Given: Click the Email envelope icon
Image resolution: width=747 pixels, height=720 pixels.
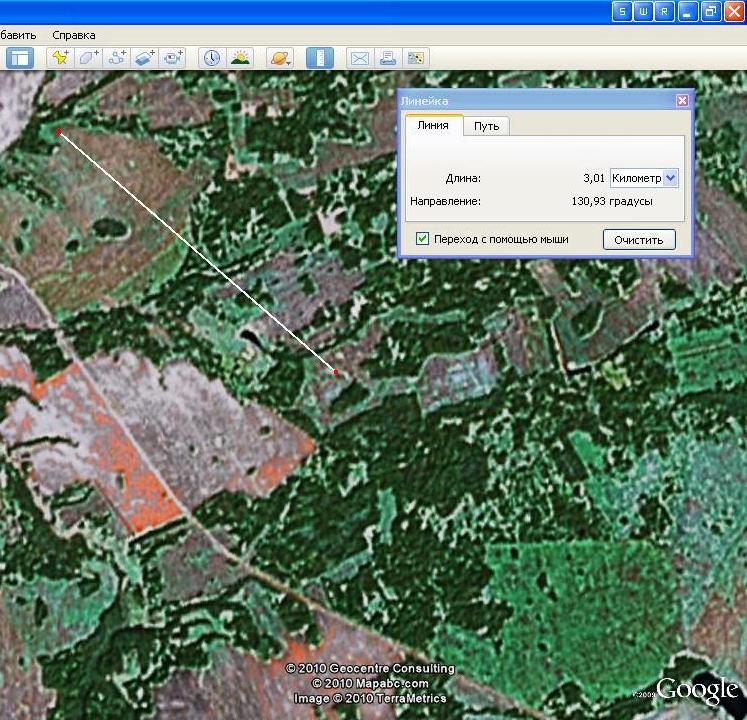Looking at the screenshot, I should click(359, 58).
